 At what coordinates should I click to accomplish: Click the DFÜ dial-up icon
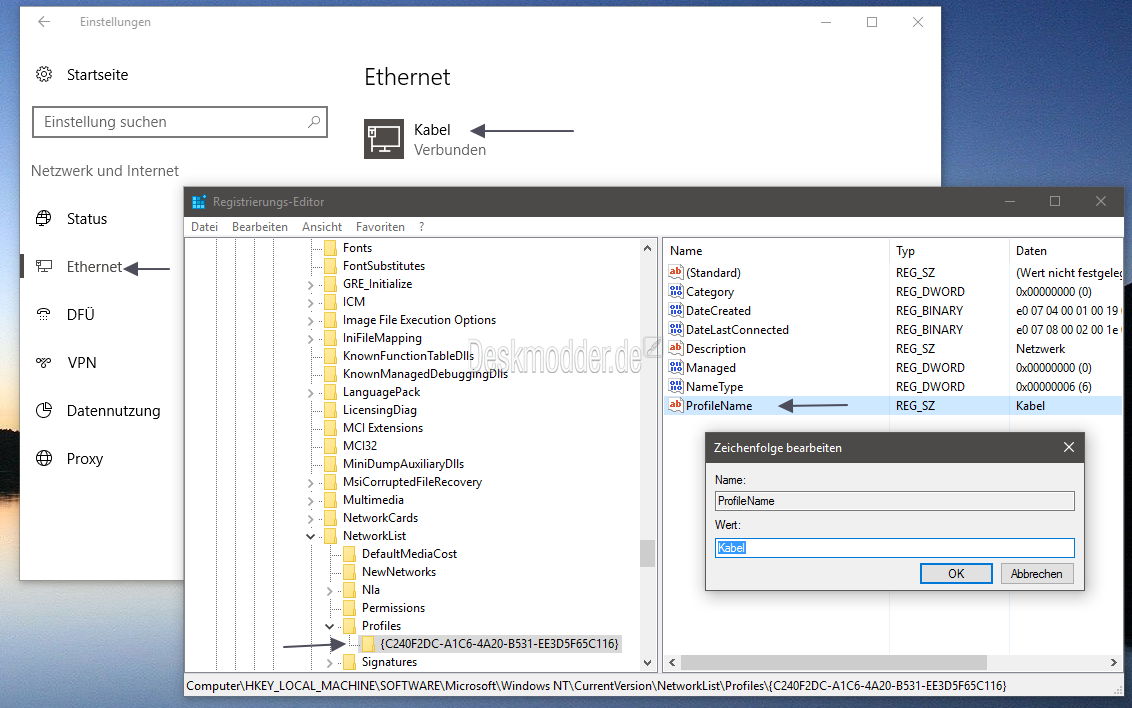click(x=44, y=314)
